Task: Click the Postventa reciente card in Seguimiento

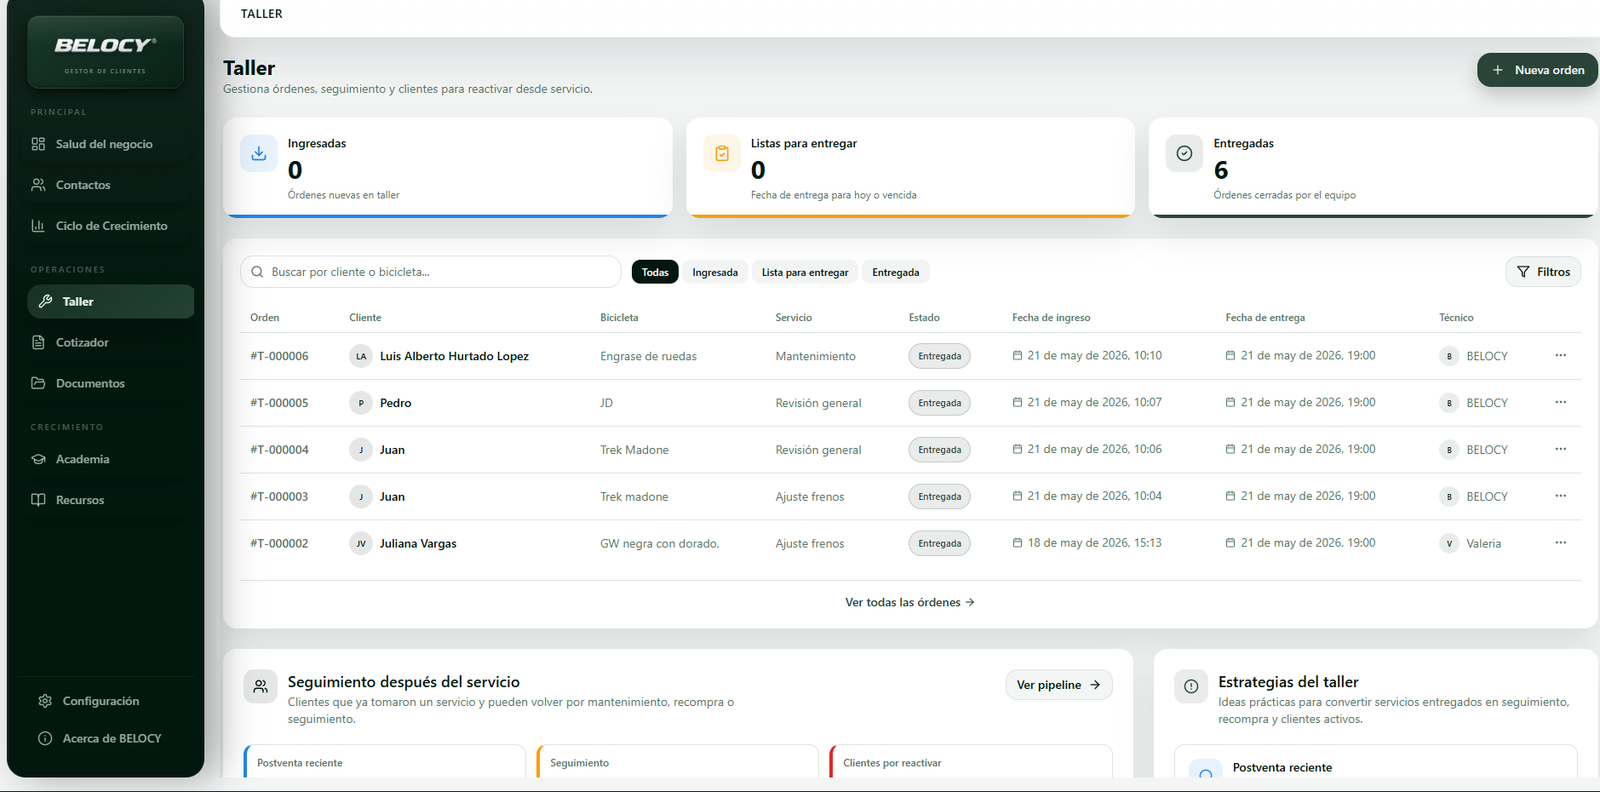Action: coord(384,762)
